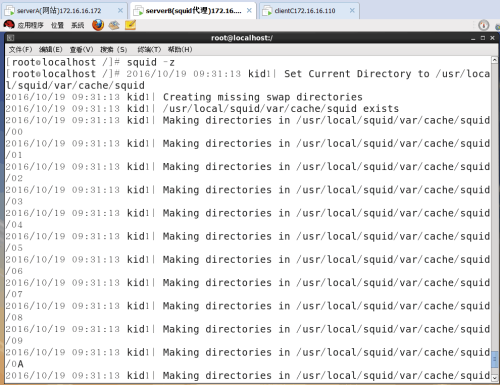
Task: Select the serverB squid proxy tab
Action: tap(193, 11)
